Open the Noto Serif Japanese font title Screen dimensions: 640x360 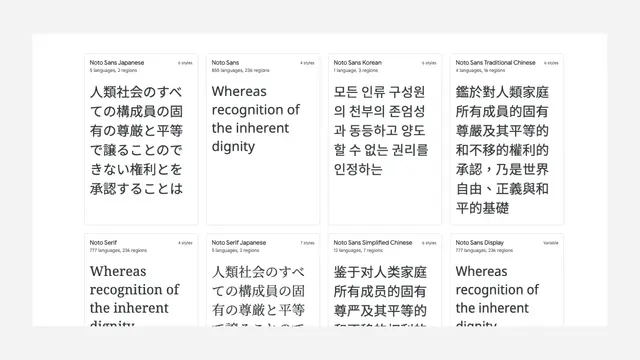(239, 242)
